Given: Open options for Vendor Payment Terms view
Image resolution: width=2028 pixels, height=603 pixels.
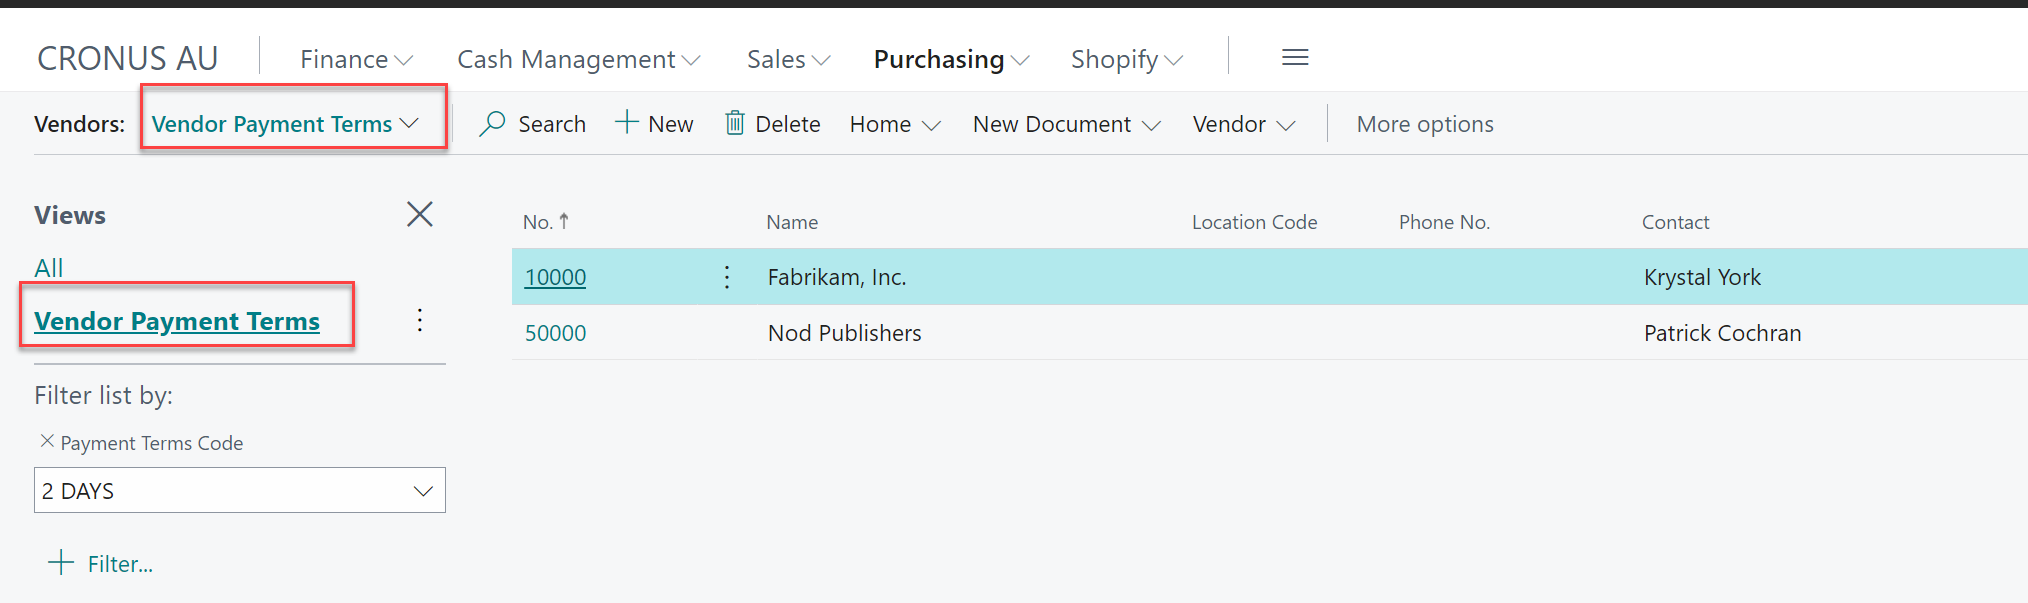Looking at the screenshot, I should click(420, 320).
